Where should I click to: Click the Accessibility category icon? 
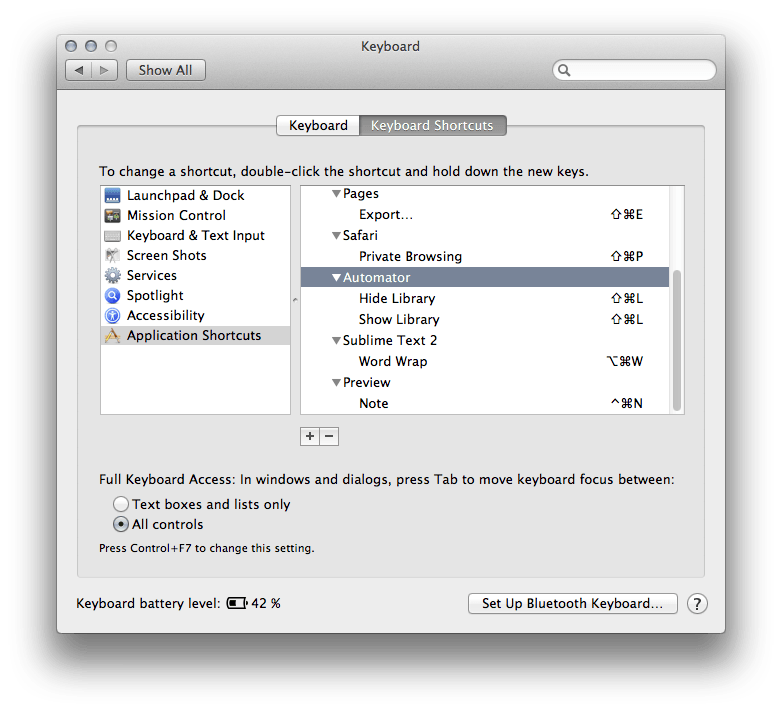(x=112, y=316)
